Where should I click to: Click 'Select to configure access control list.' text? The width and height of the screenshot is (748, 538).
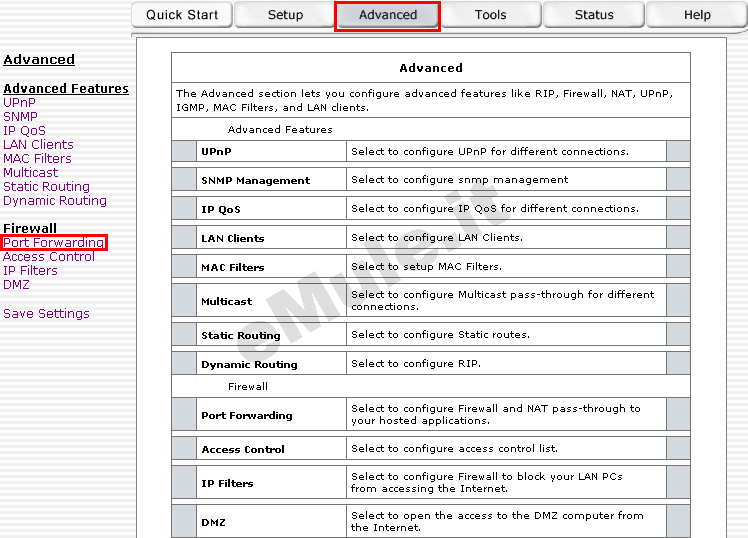pyautogui.click(x=454, y=449)
